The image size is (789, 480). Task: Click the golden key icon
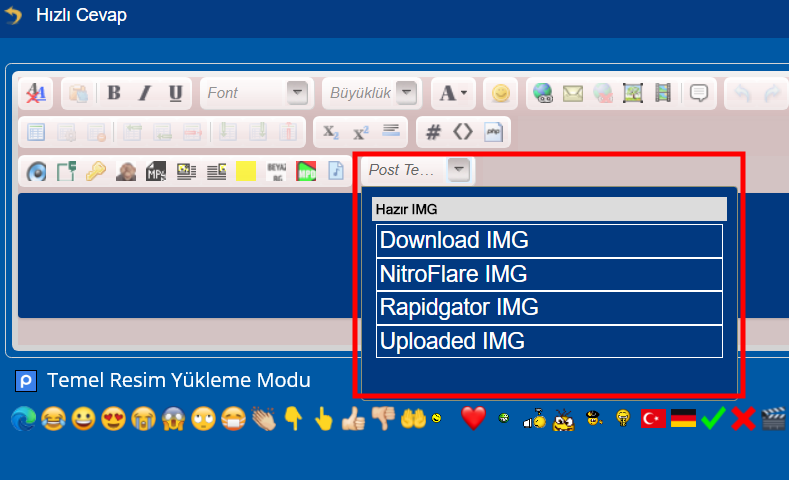click(x=96, y=172)
